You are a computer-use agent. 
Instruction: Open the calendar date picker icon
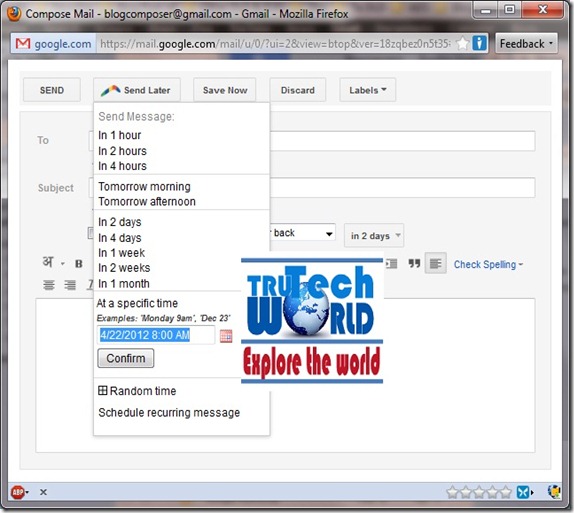point(226,336)
